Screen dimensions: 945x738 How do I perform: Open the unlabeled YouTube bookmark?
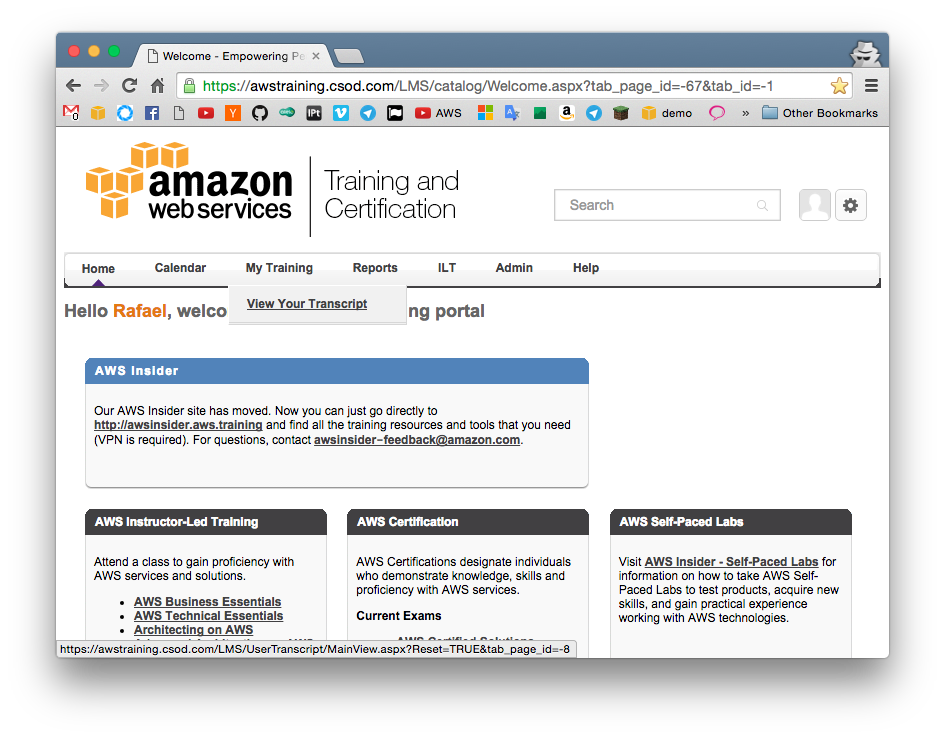pyautogui.click(x=206, y=113)
